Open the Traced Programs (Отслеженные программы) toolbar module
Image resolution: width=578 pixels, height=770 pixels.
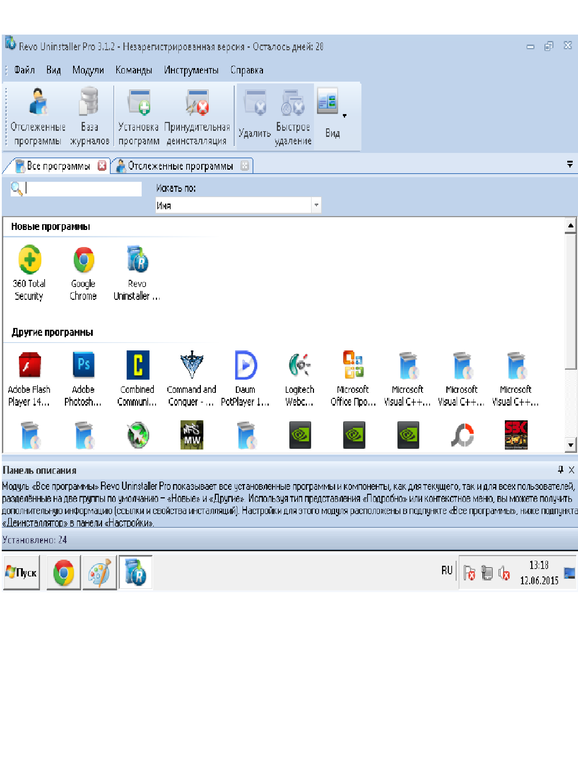pyautogui.click(x=37, y=117)
